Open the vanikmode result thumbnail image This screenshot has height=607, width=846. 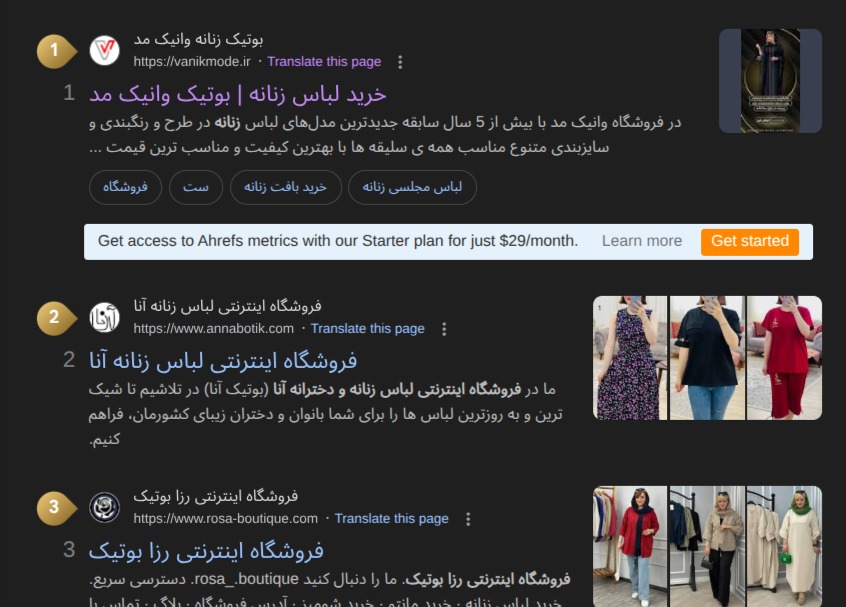(770, 81)
